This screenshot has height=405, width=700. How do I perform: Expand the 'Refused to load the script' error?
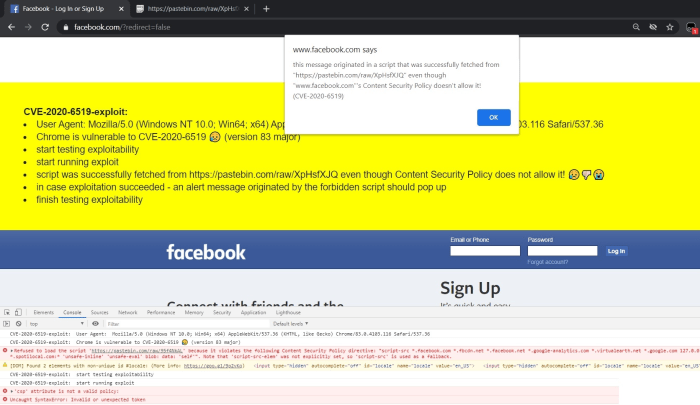click(12, 351)
